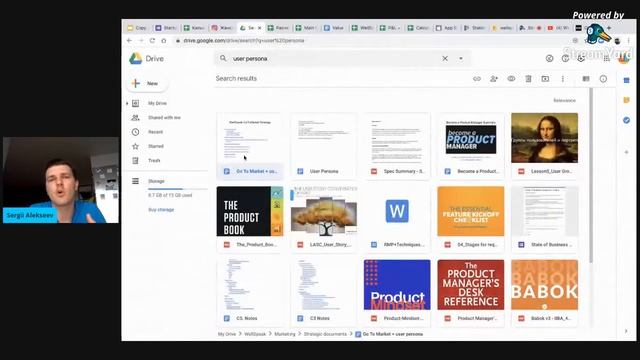Viewport: 640px width, 360px height.
Task: Click the Preview eye icon
Action: click(511, 79)
